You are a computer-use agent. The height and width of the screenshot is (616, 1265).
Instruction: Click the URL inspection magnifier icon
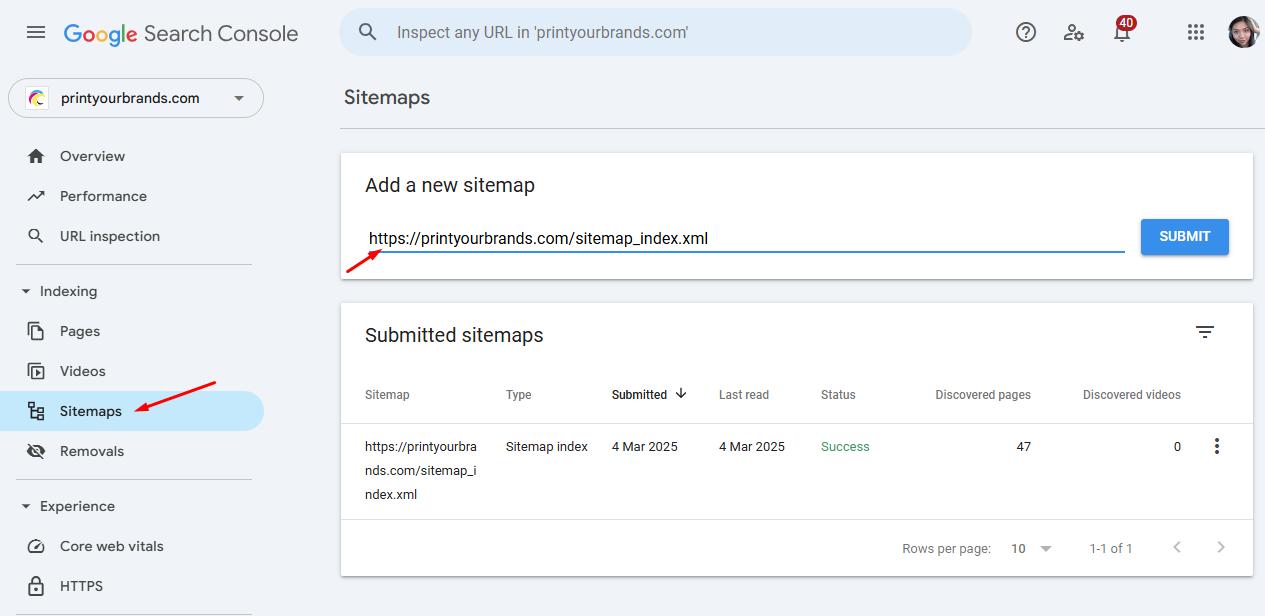tap(36, 236)
